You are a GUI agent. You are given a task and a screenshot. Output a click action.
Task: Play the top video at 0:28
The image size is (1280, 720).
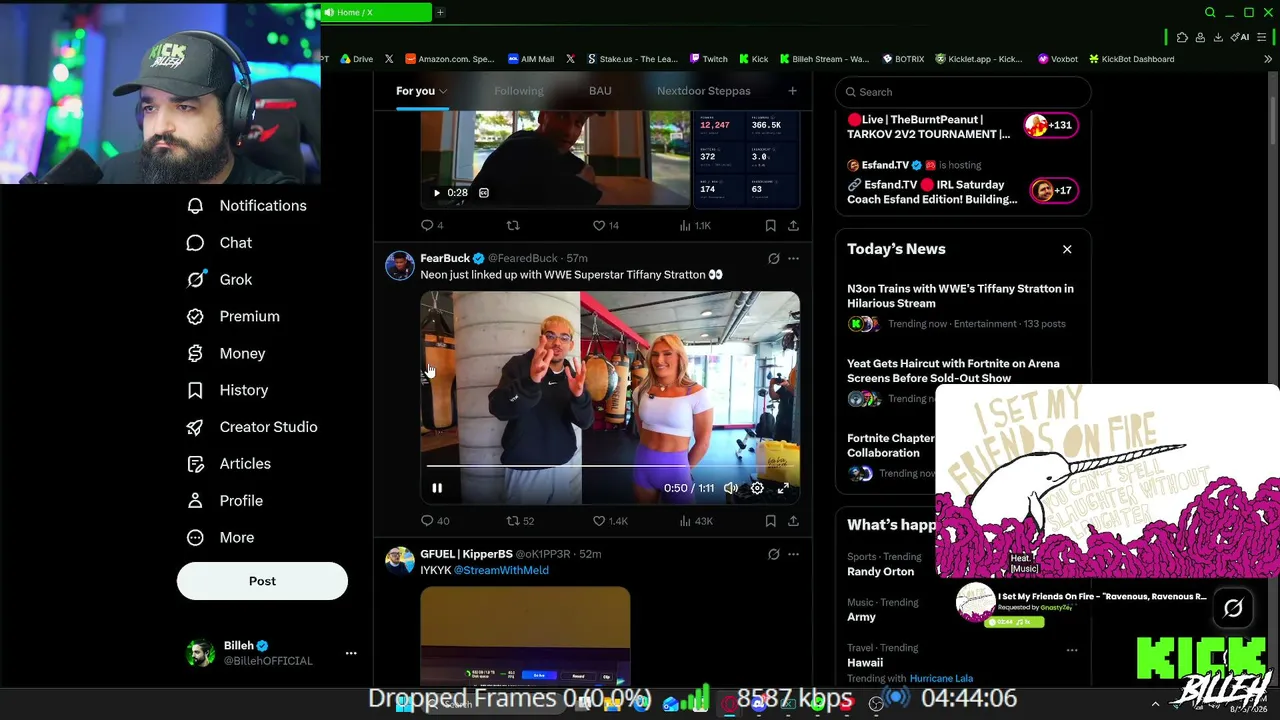(x=436, y=193)
